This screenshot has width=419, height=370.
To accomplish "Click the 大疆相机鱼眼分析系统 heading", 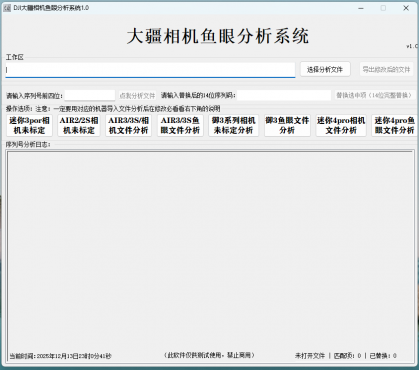I will point(218,36).
